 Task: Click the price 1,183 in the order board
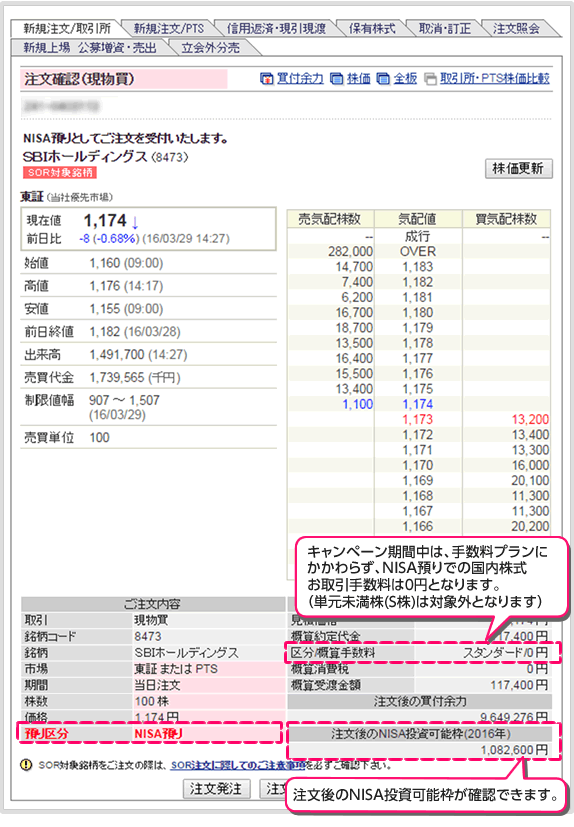[417, 267]
